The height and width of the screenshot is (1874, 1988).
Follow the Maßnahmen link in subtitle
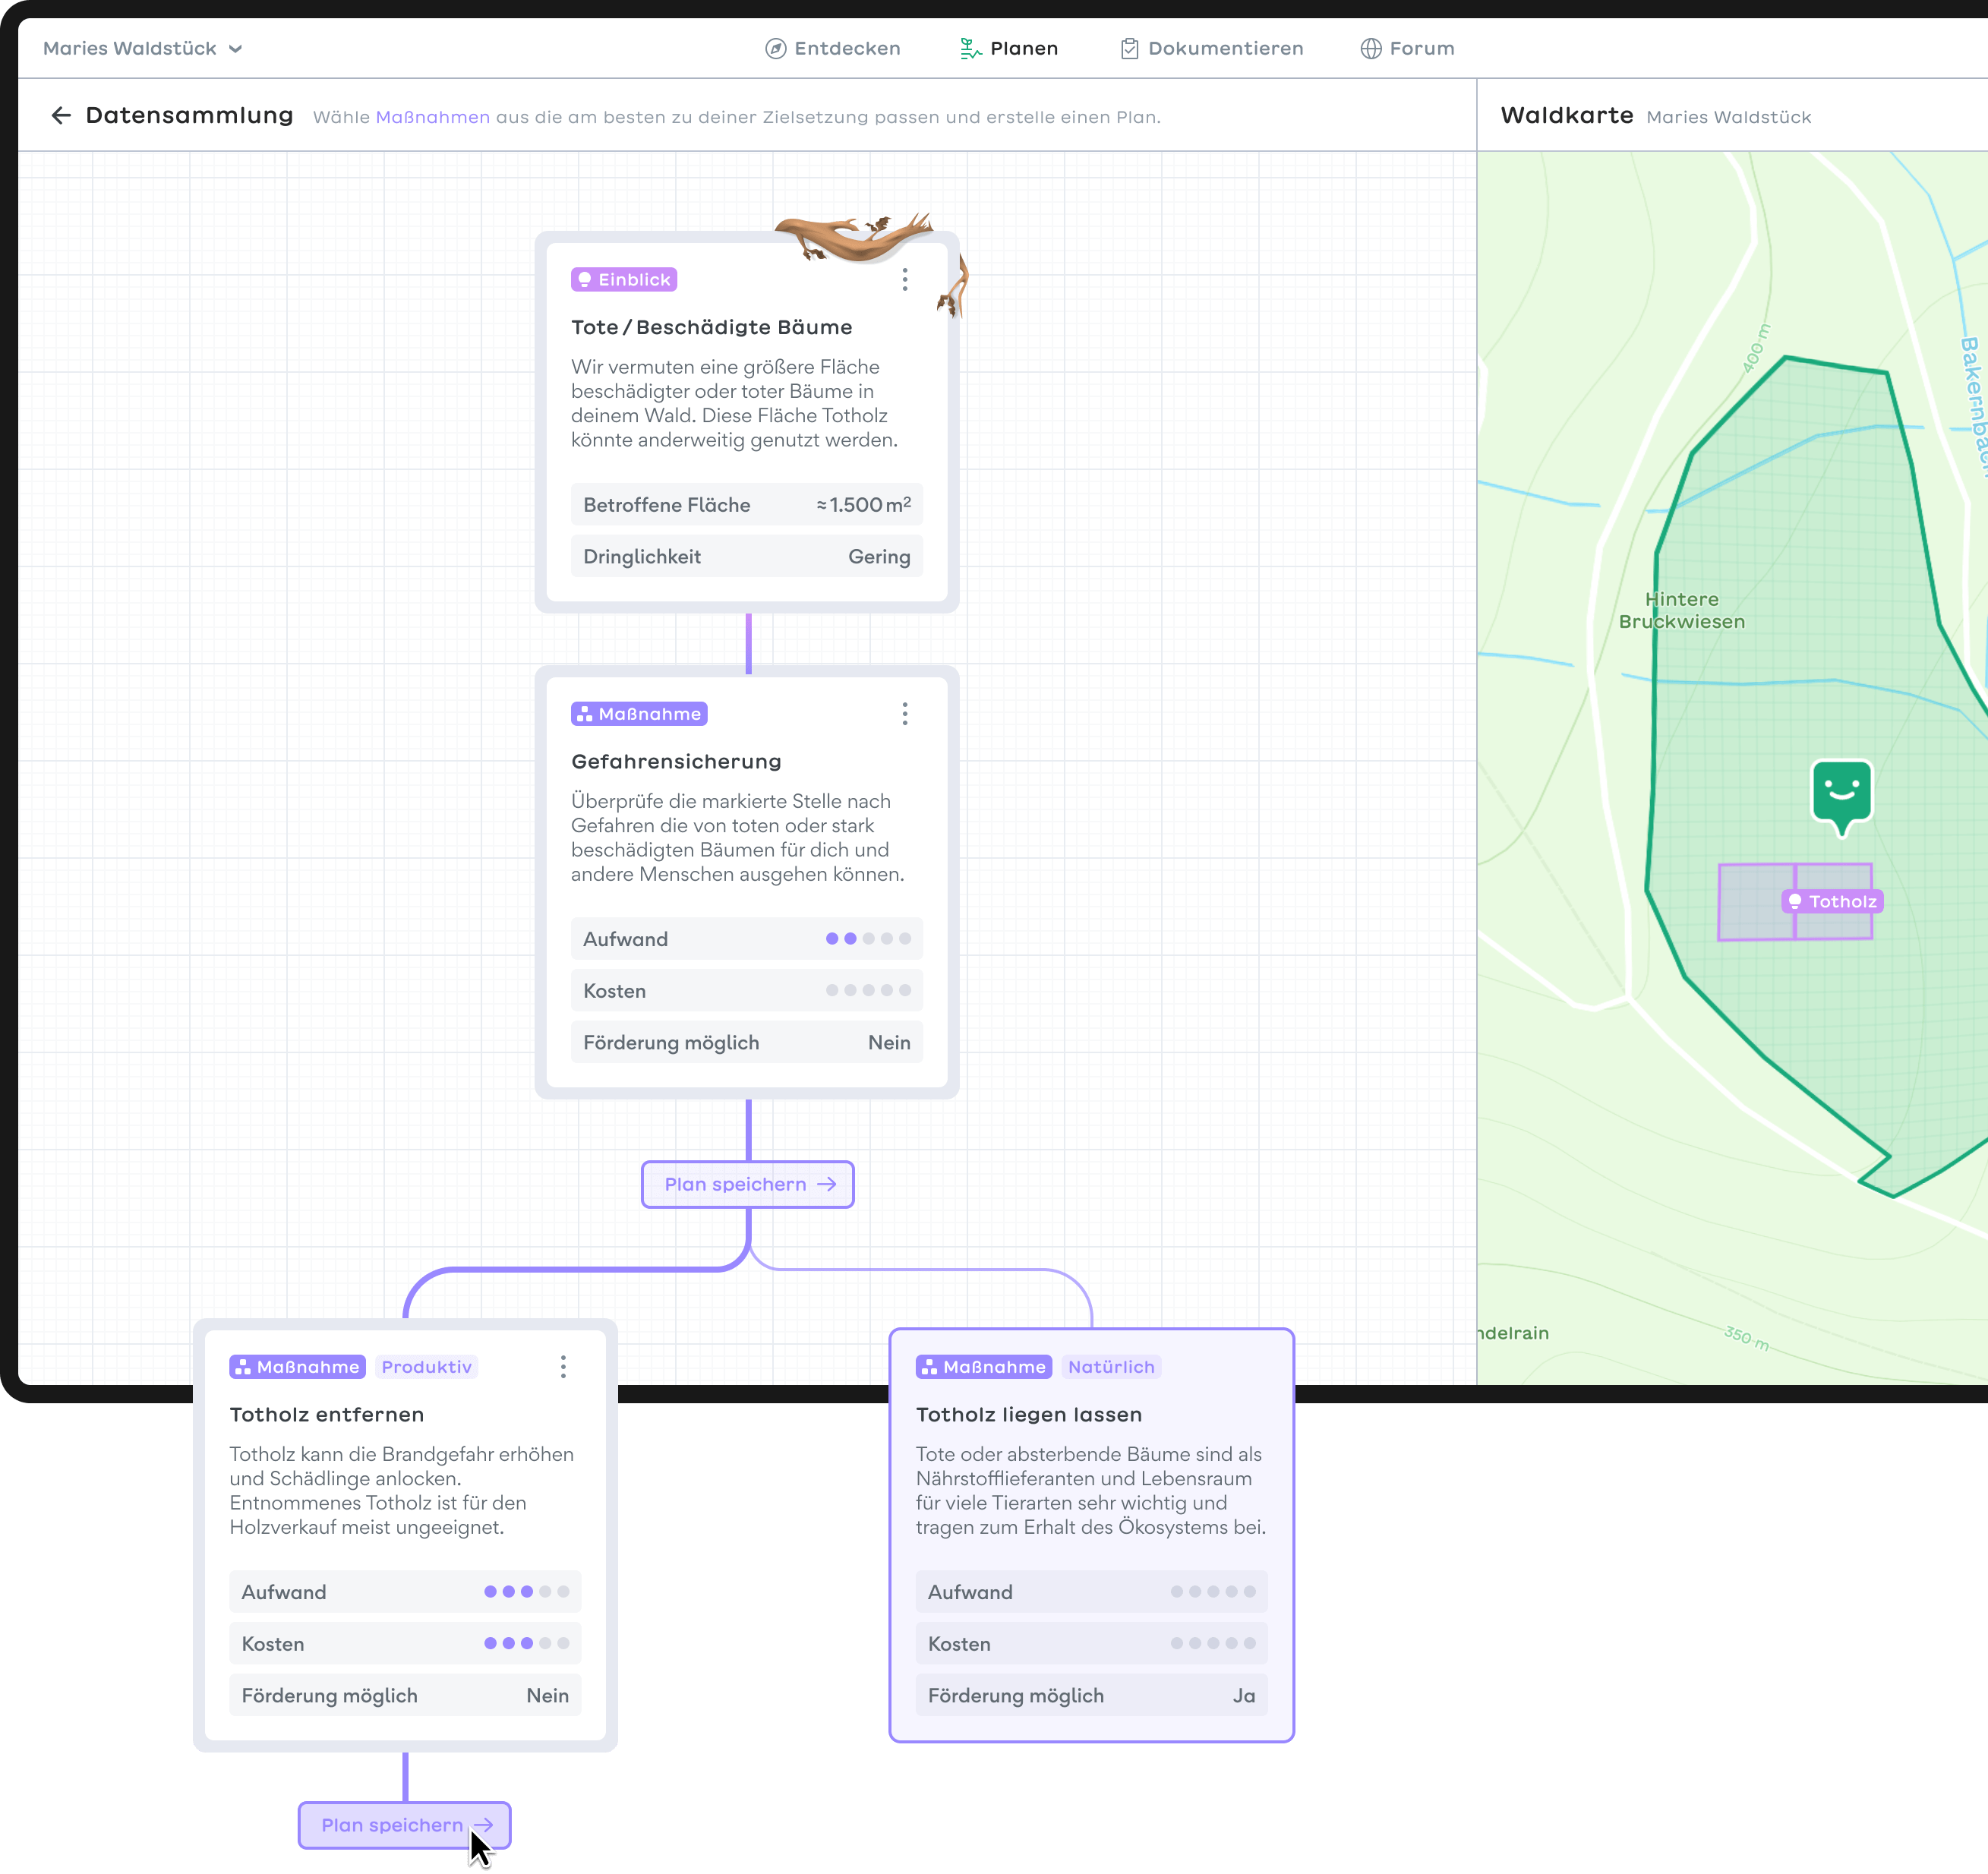pos(432,117)
